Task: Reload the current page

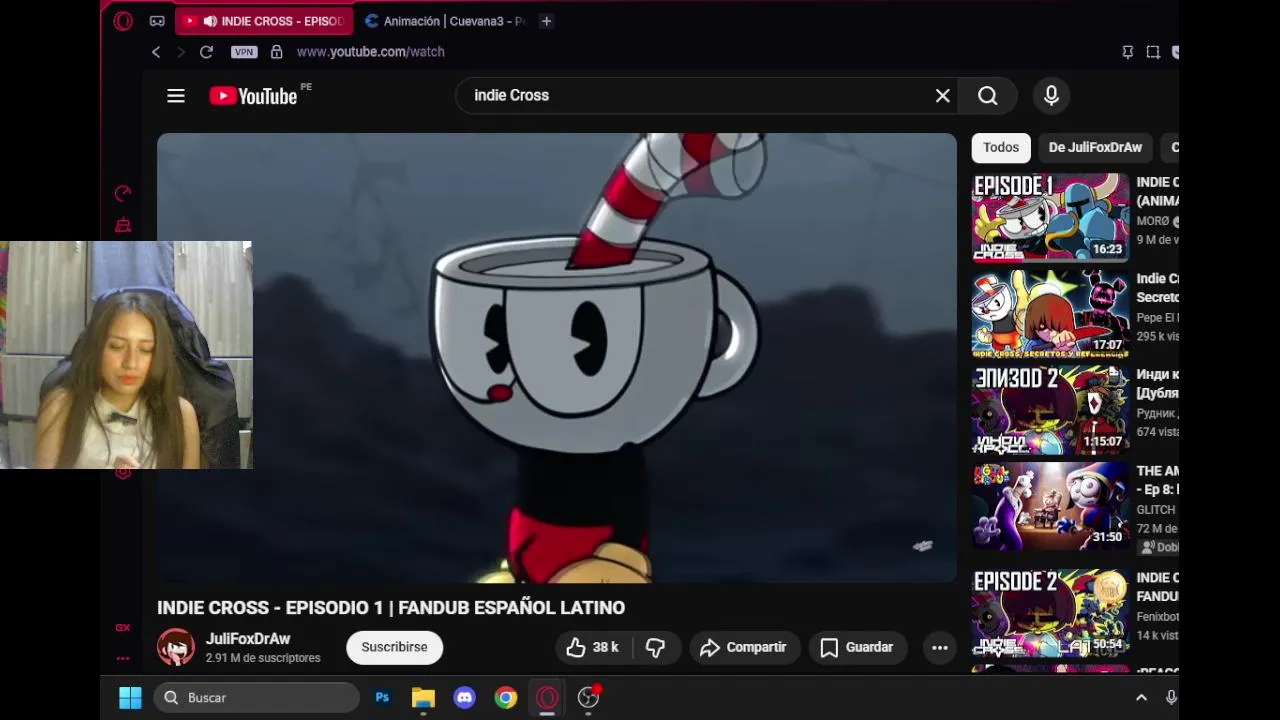Action: (x=206, y=52)
